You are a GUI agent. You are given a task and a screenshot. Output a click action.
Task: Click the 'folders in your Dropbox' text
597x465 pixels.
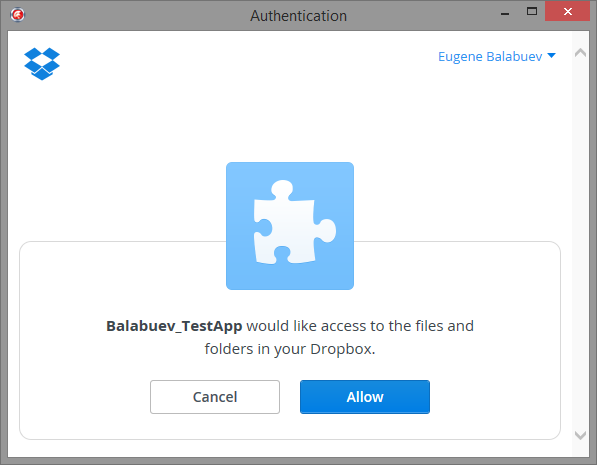290,349
